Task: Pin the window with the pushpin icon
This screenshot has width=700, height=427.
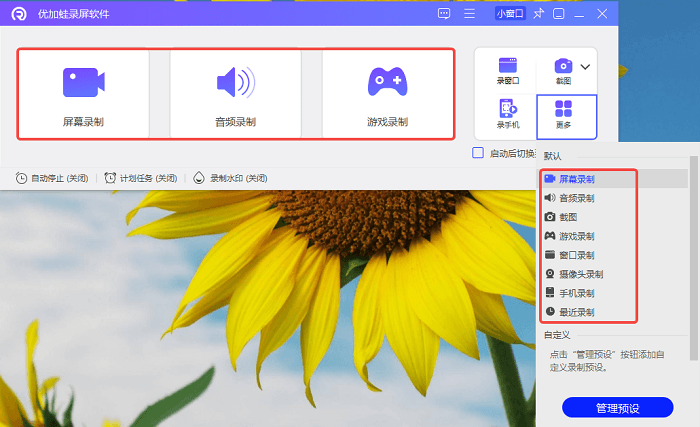Action: 538,14
